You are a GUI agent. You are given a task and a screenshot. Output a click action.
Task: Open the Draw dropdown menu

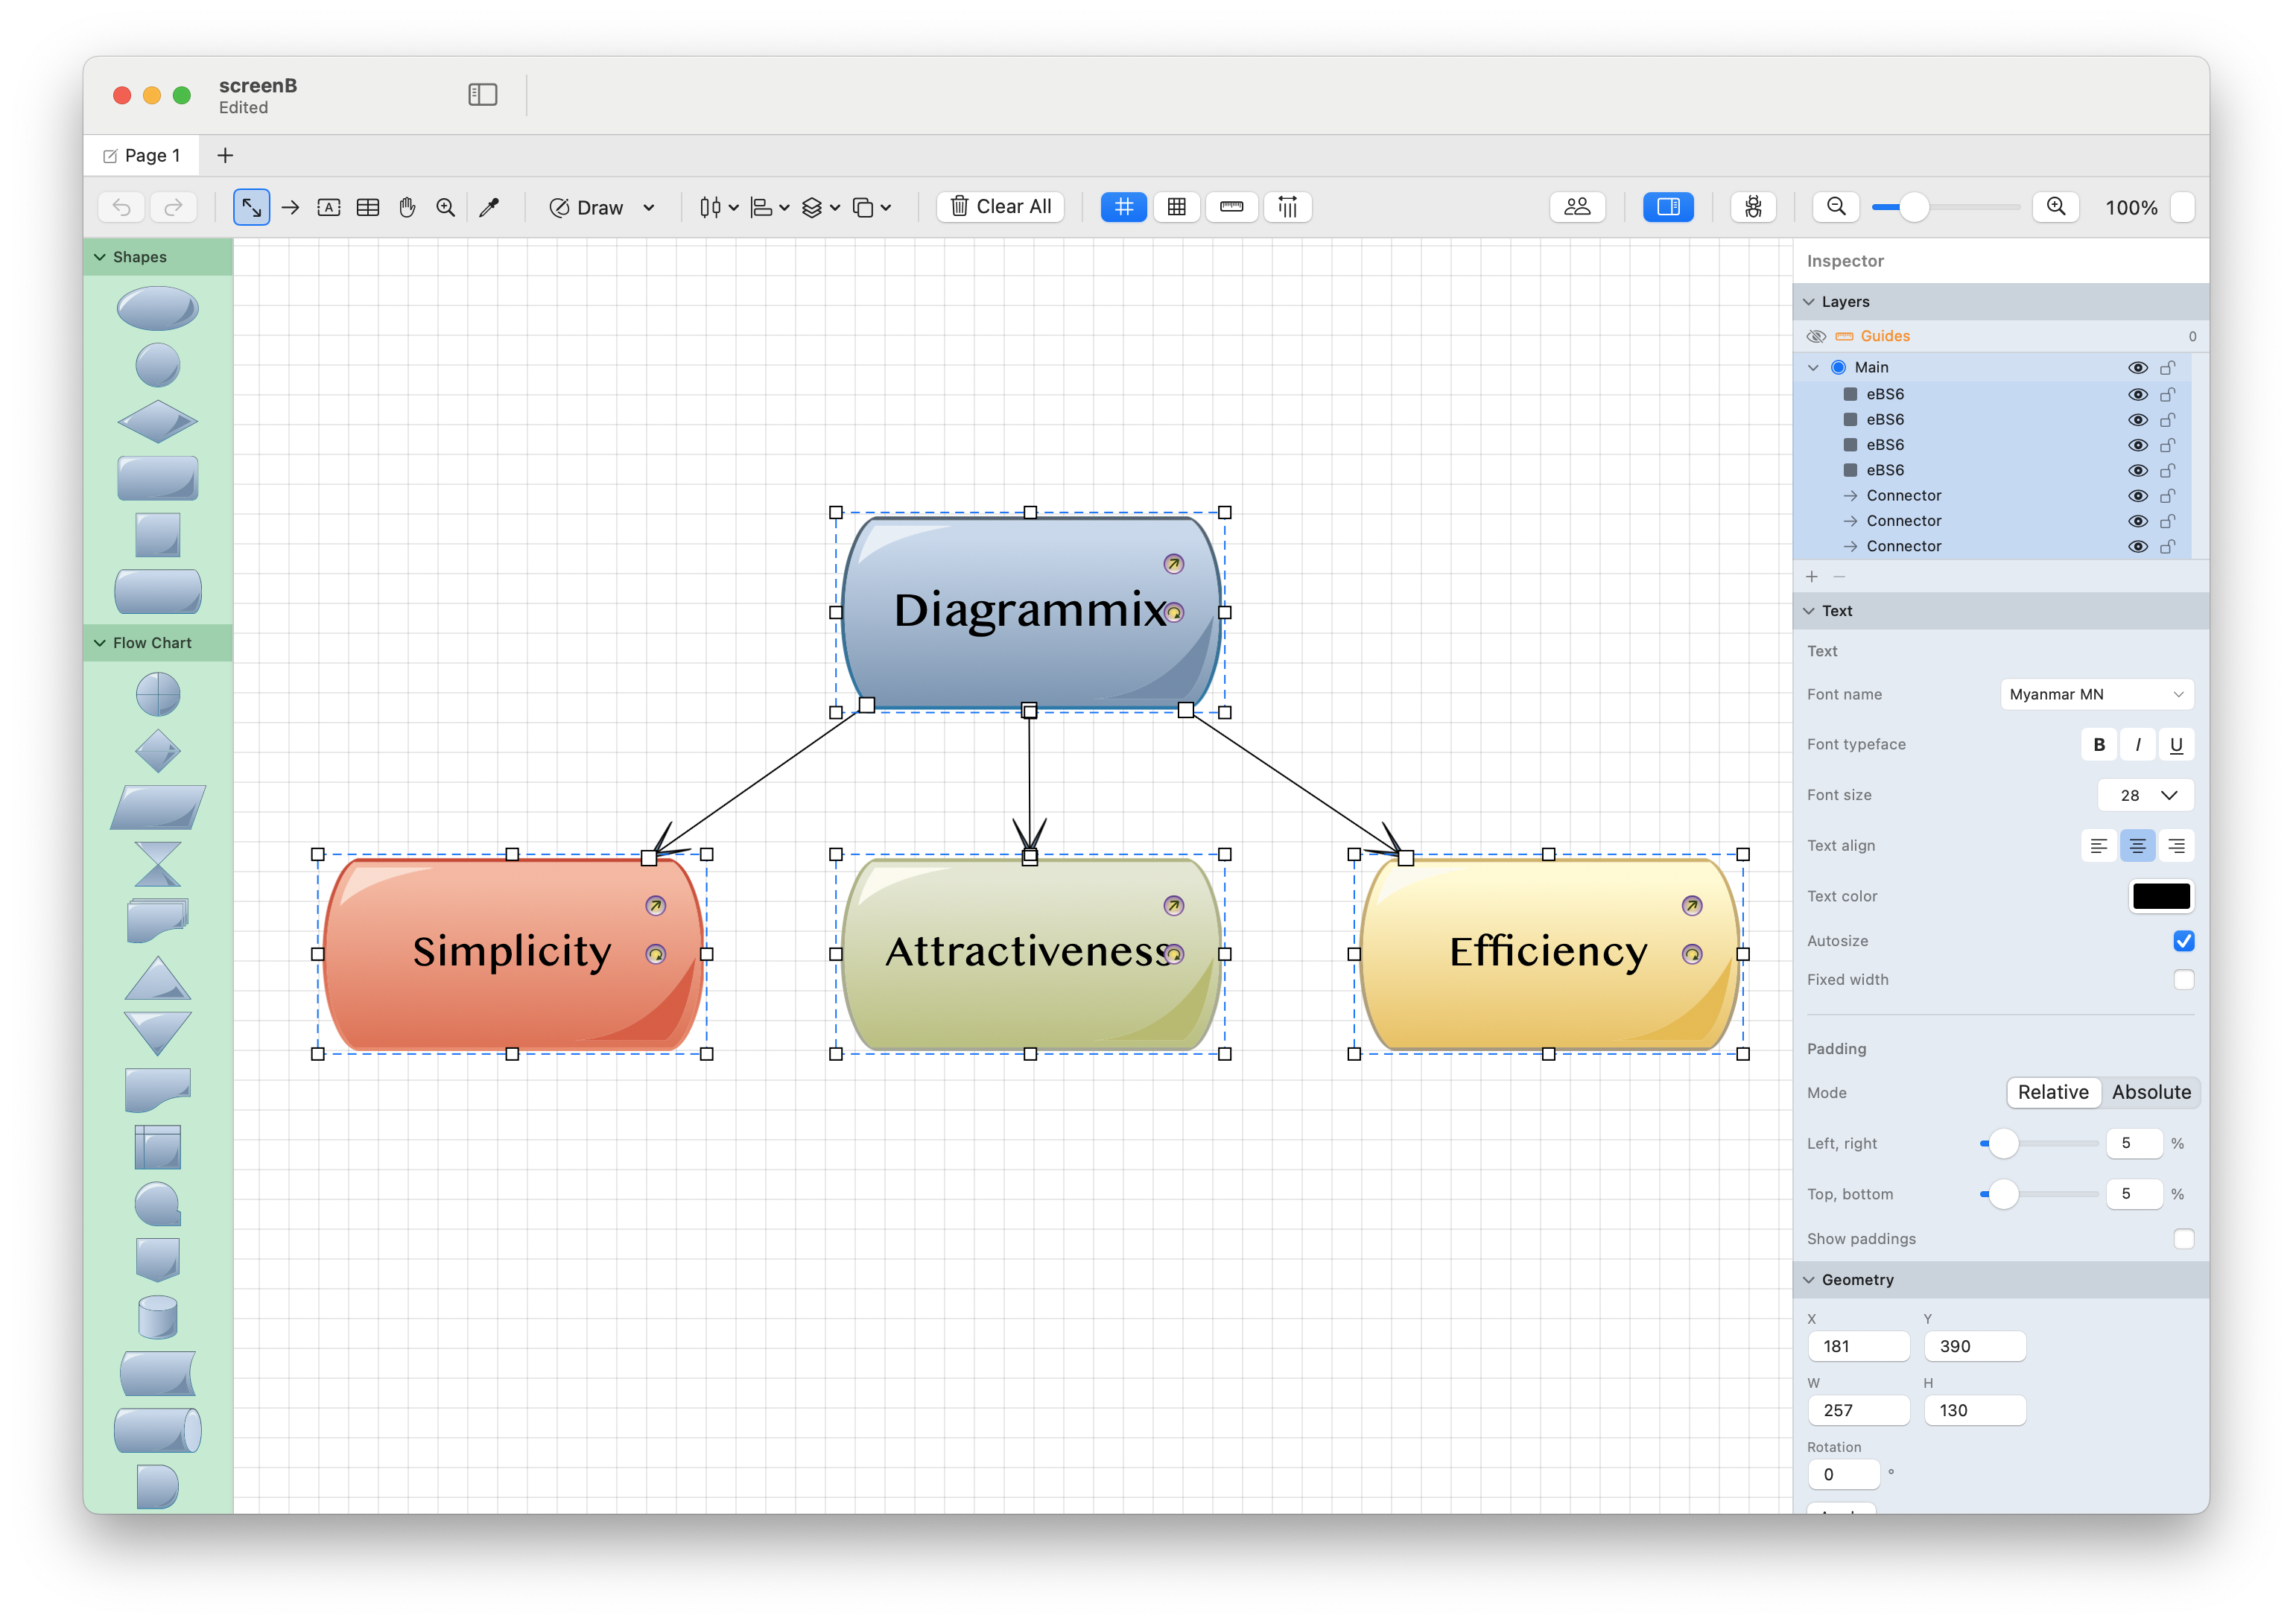pos(648,207)
